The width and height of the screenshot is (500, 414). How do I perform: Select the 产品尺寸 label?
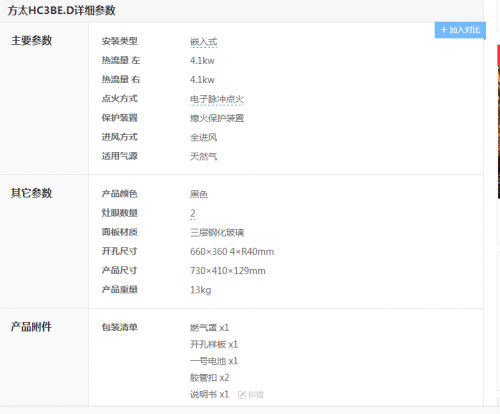120,270
